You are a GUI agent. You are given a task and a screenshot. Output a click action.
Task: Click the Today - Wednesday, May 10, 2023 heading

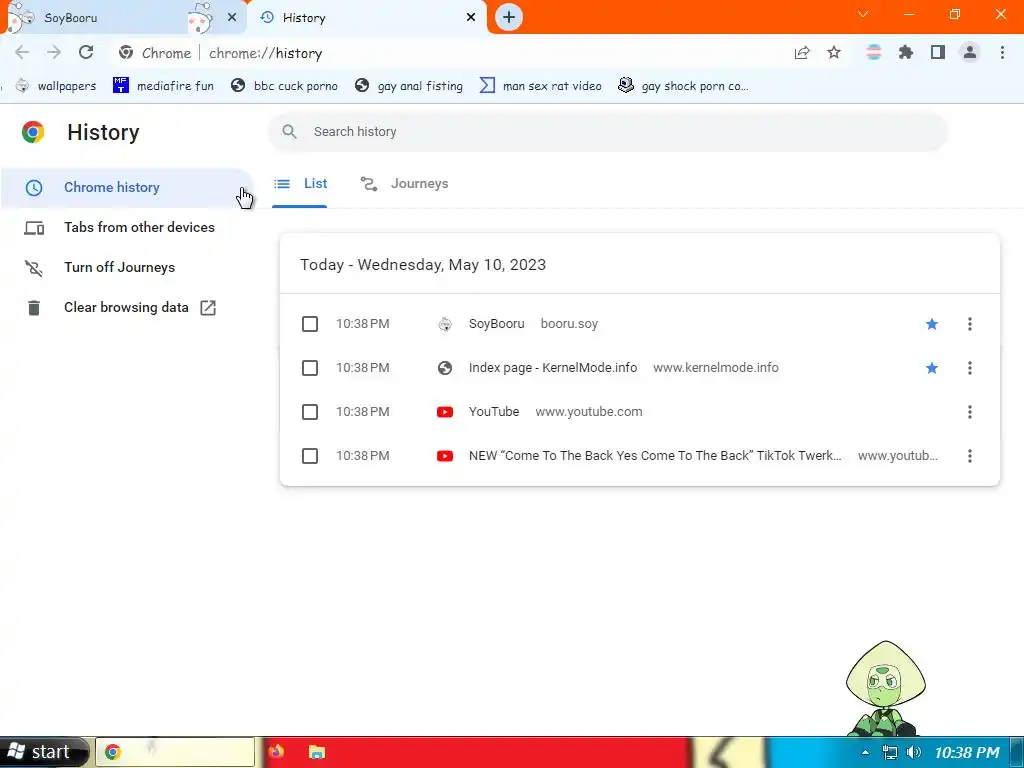click(x=423, y=264)
